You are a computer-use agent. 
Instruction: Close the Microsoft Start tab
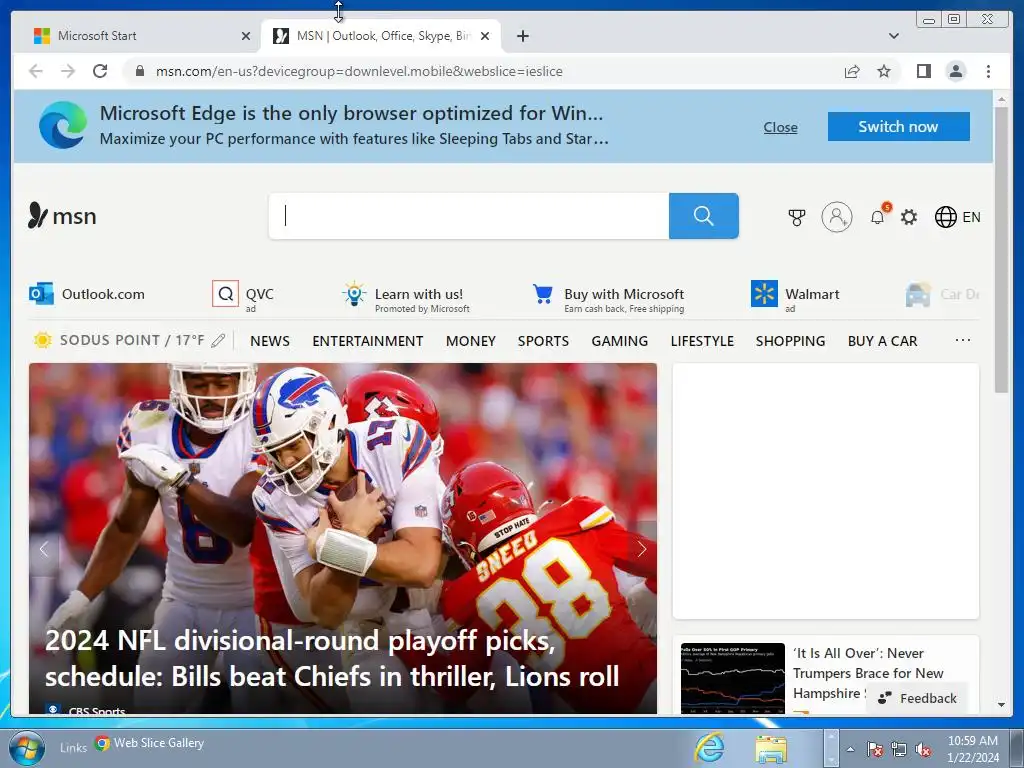coord(246,37)
